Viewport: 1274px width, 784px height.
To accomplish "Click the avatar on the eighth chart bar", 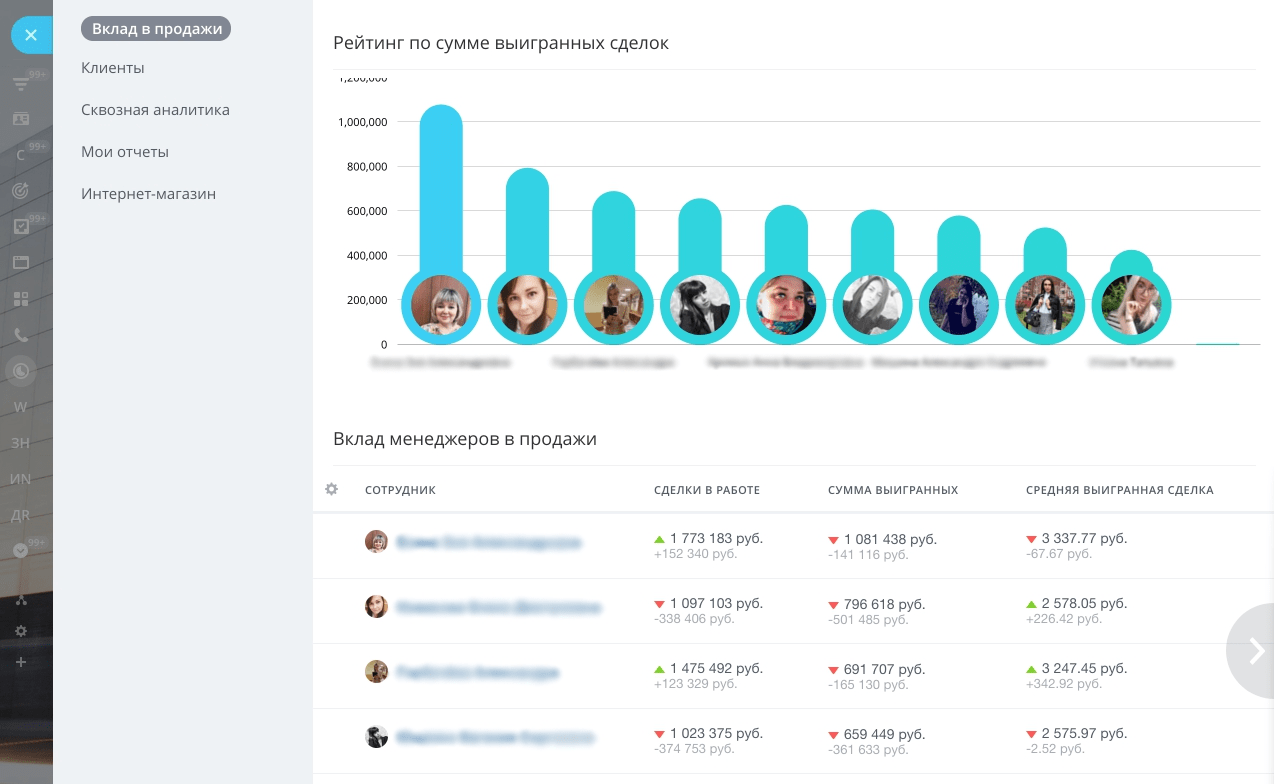I will [x=1045, y=305].
